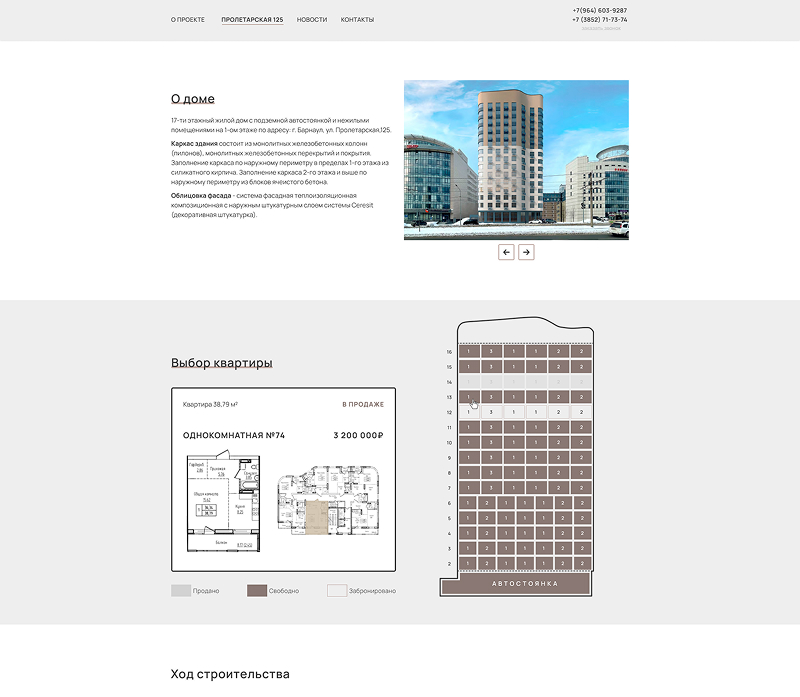Click the заказать звонок link
The width and height of the screenshot is (800, 697).
click(x=601, y=28)
